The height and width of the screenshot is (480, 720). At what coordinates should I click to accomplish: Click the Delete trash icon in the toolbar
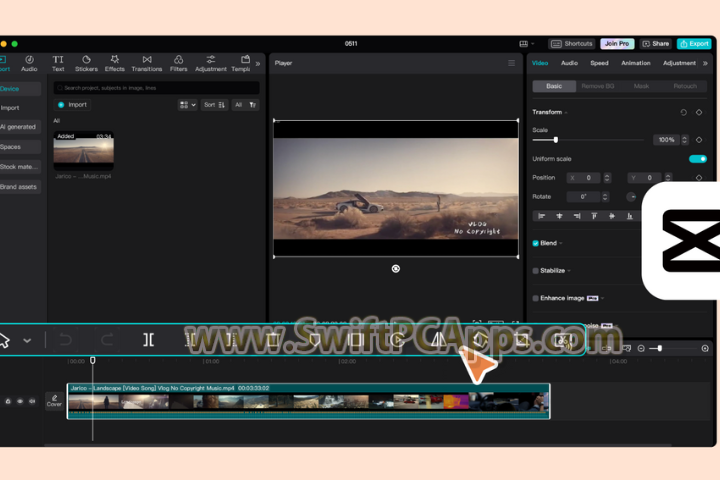273,340
